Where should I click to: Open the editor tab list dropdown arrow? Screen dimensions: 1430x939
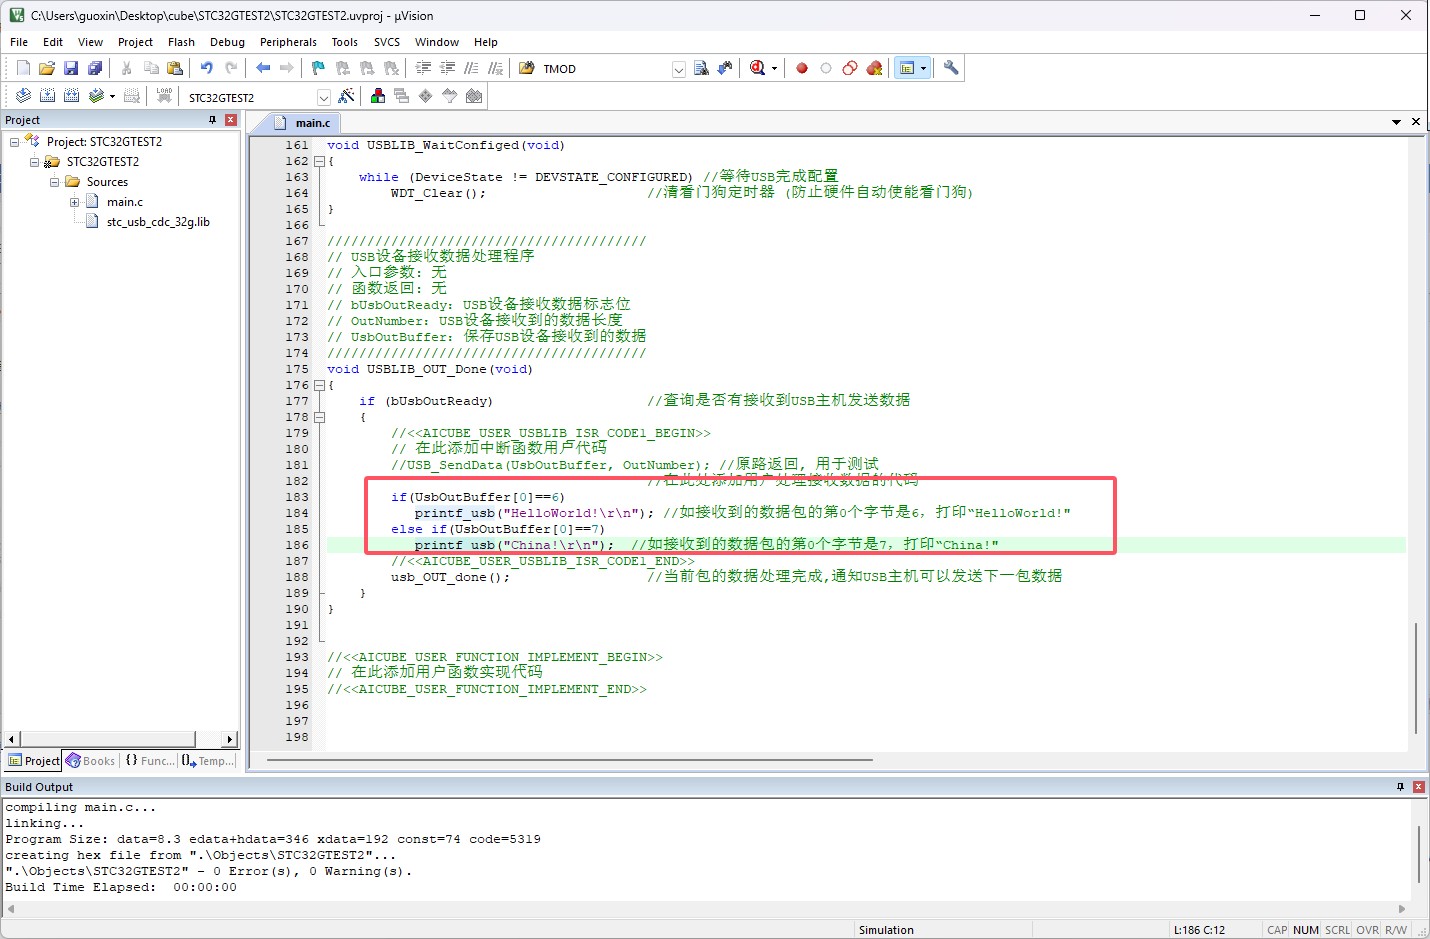click(x=1396, y=122)
